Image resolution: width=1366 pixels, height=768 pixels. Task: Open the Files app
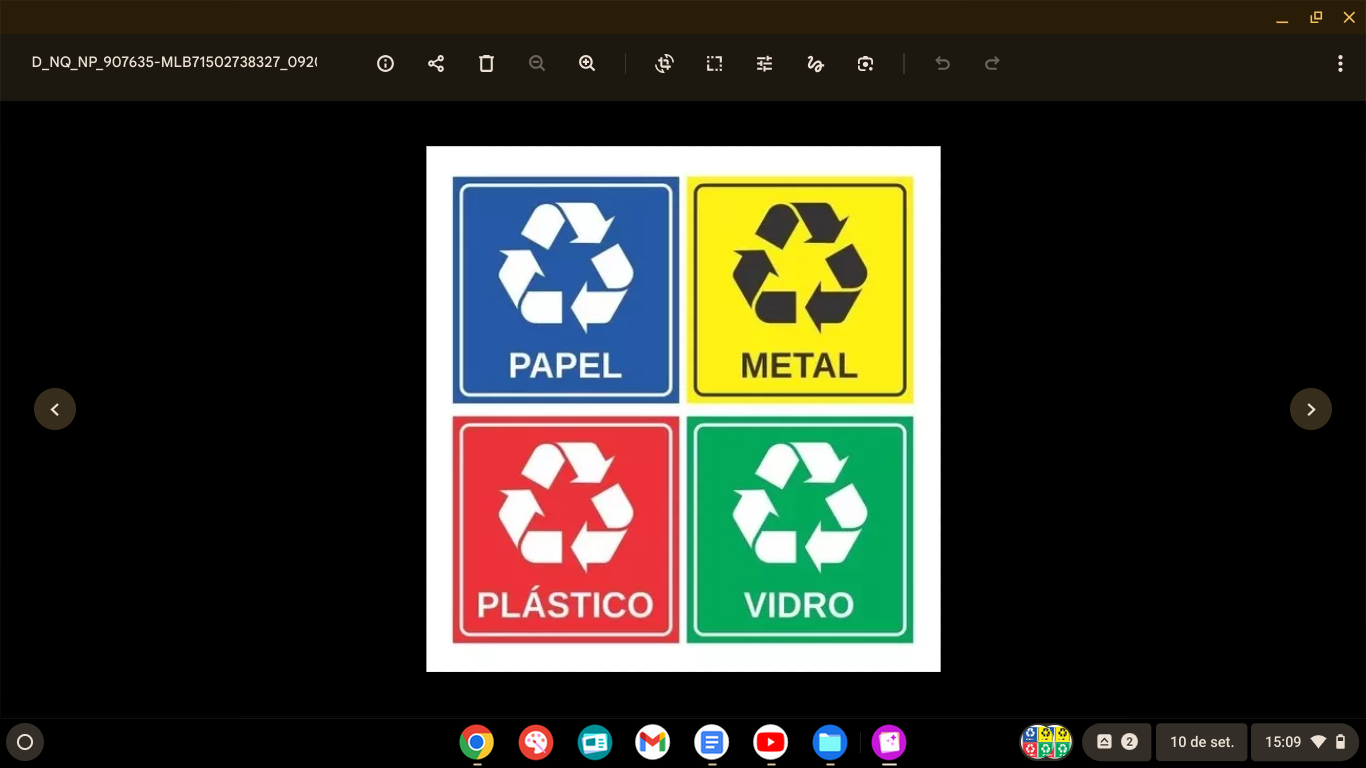point(829,742)
